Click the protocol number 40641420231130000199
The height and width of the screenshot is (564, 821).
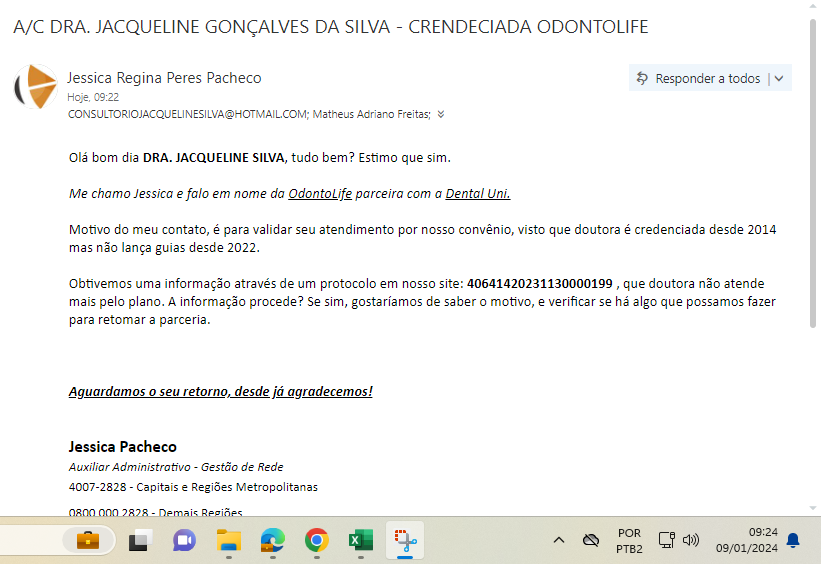tap(539, 284)
